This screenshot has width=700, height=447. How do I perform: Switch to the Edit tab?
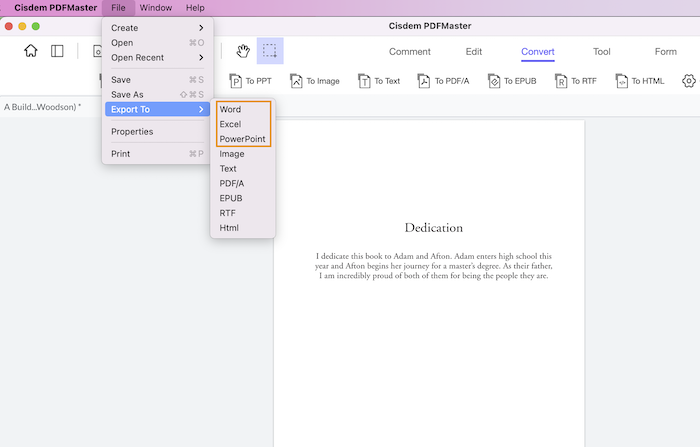[x=474, y=51]
